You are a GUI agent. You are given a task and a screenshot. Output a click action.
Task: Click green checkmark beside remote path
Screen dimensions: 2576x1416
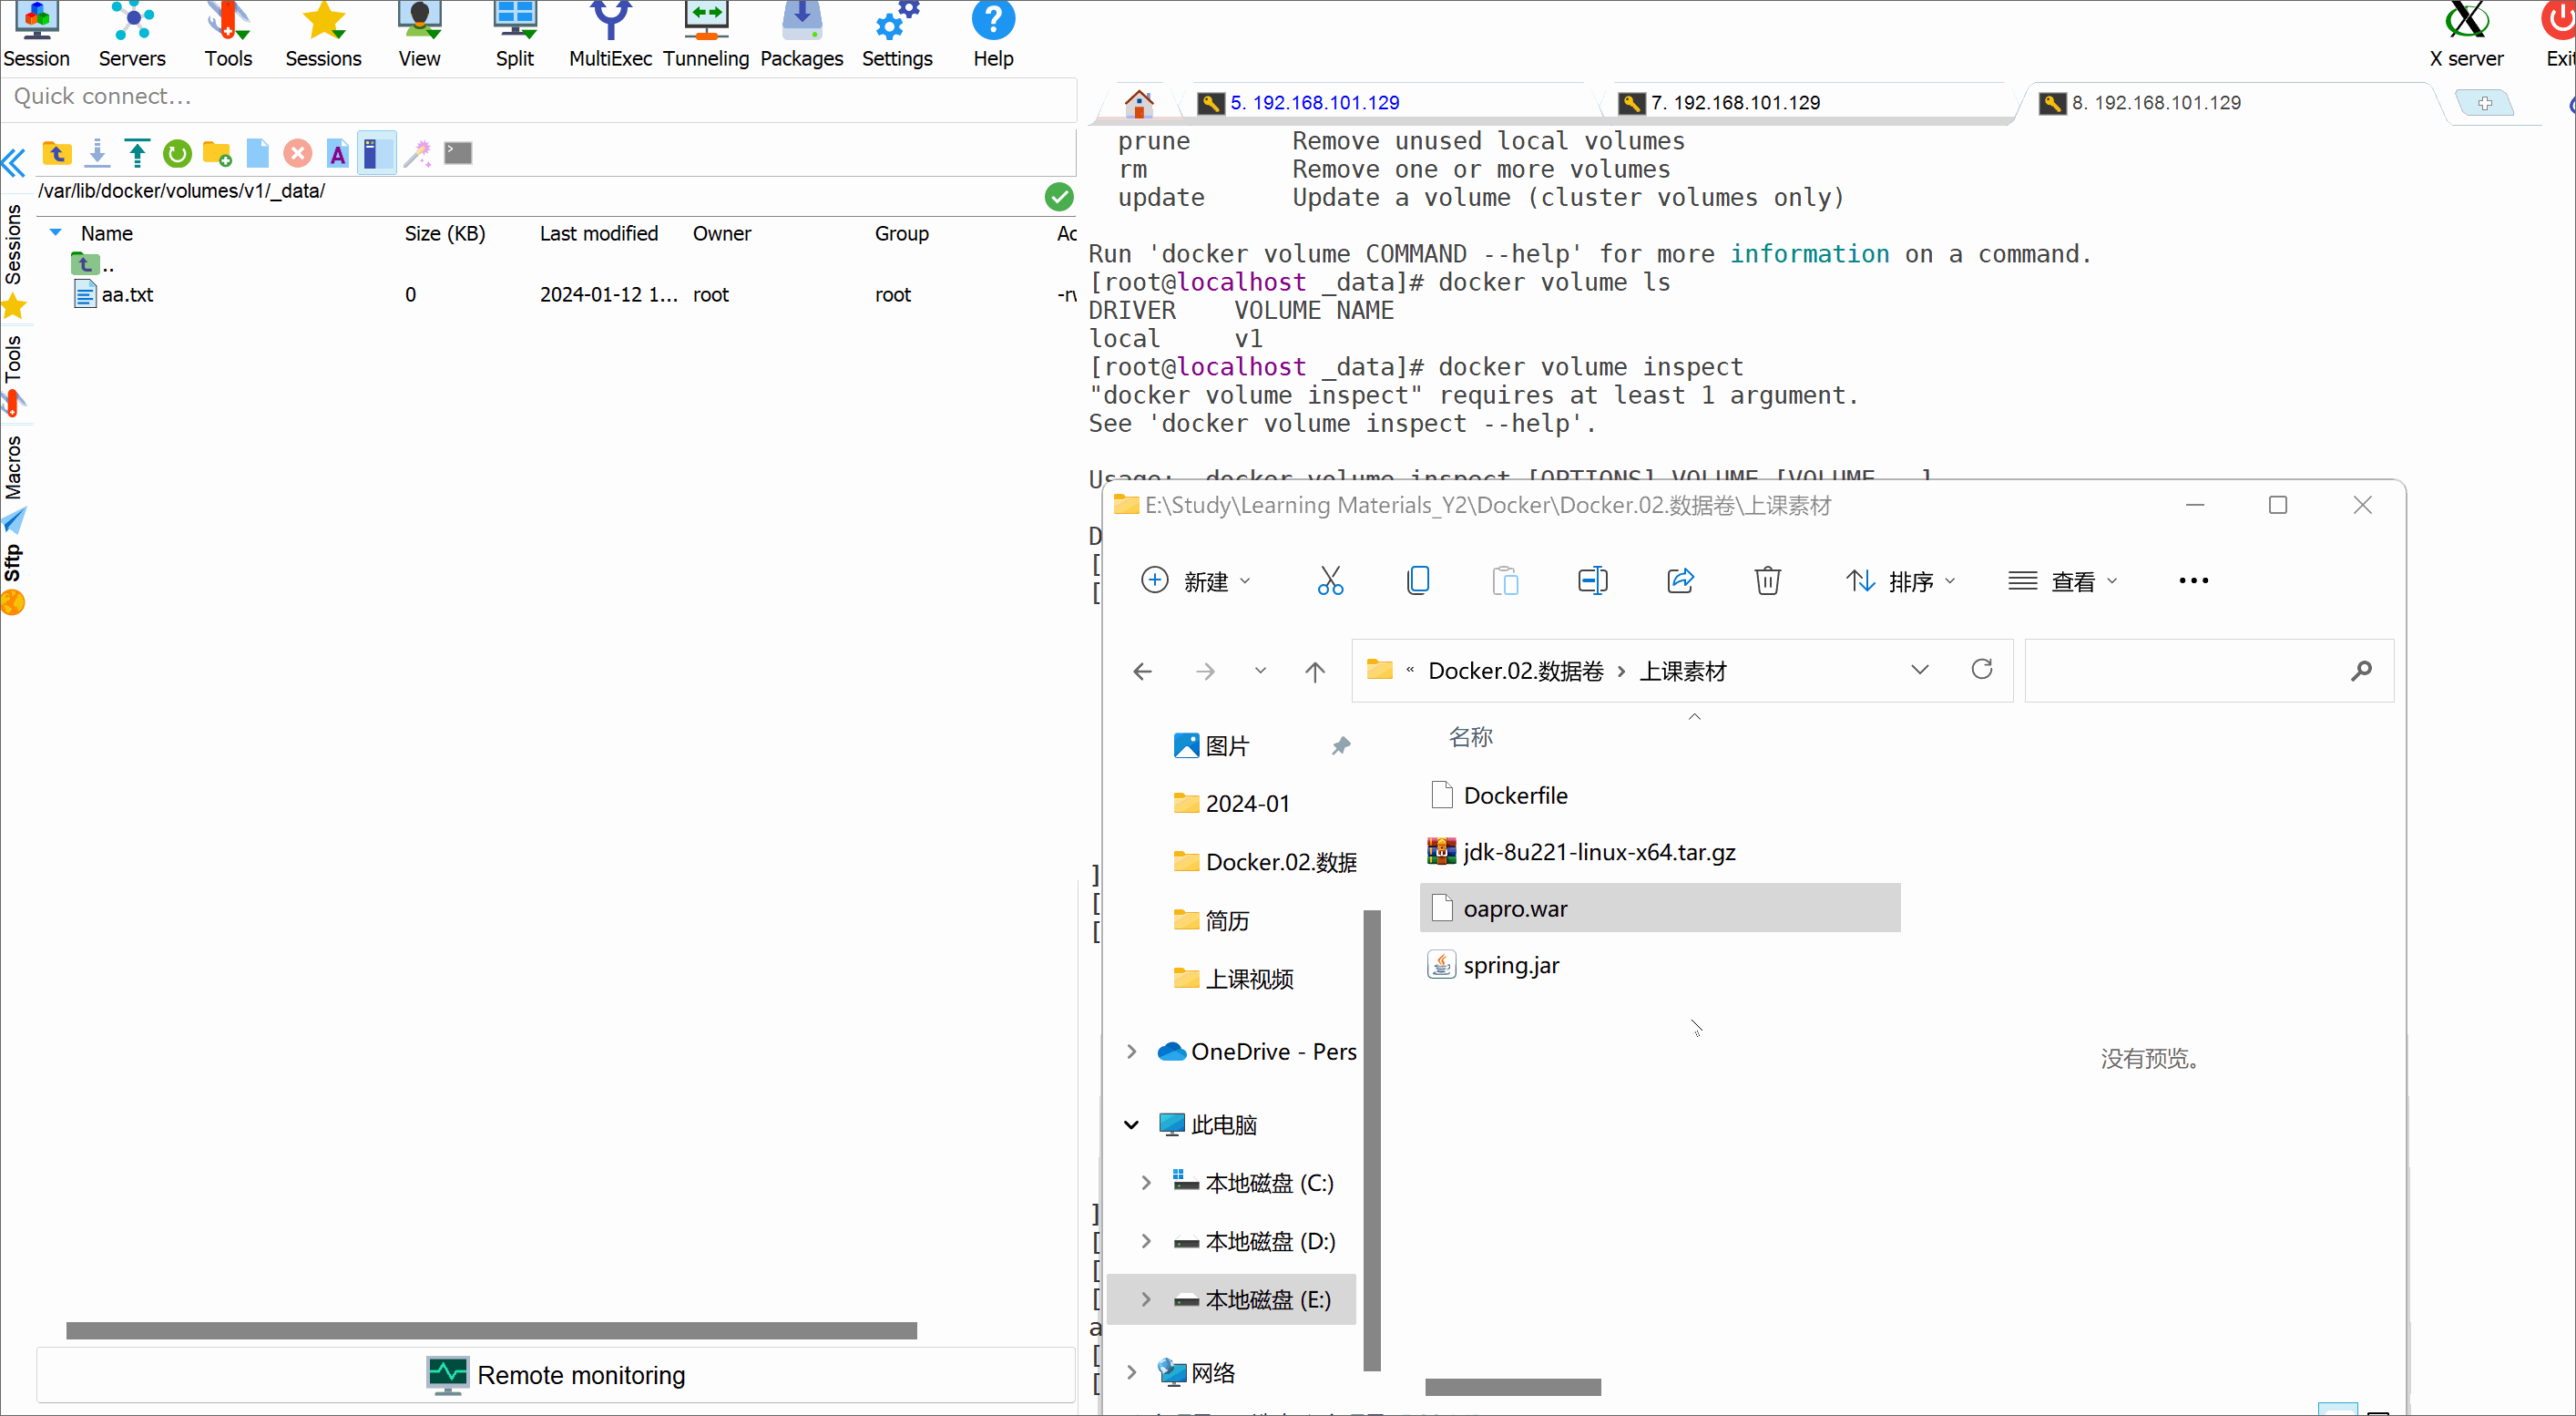pyautogui.click(x=1058, y=196)
